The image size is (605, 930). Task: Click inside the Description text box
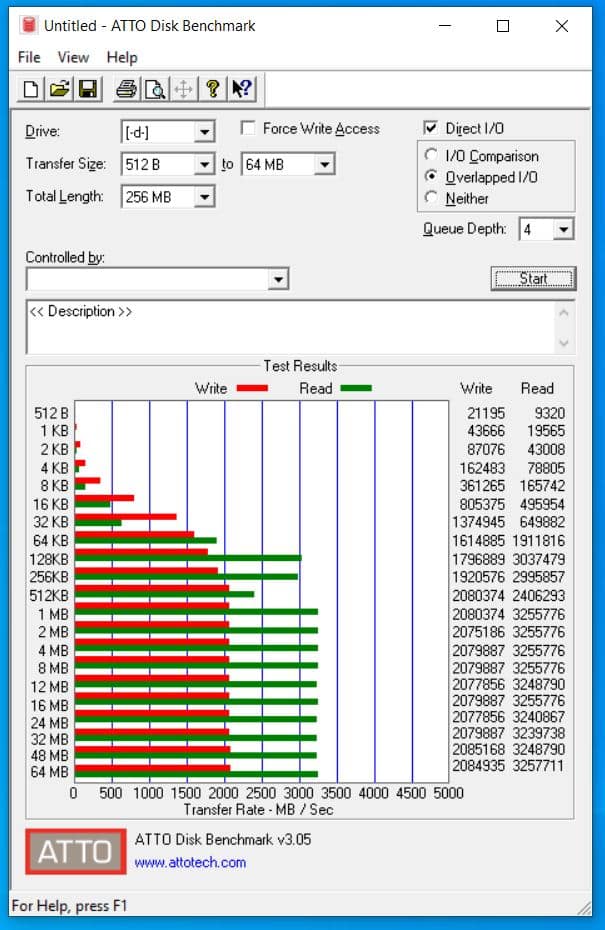pyautogui.click(x=291, y=327)
